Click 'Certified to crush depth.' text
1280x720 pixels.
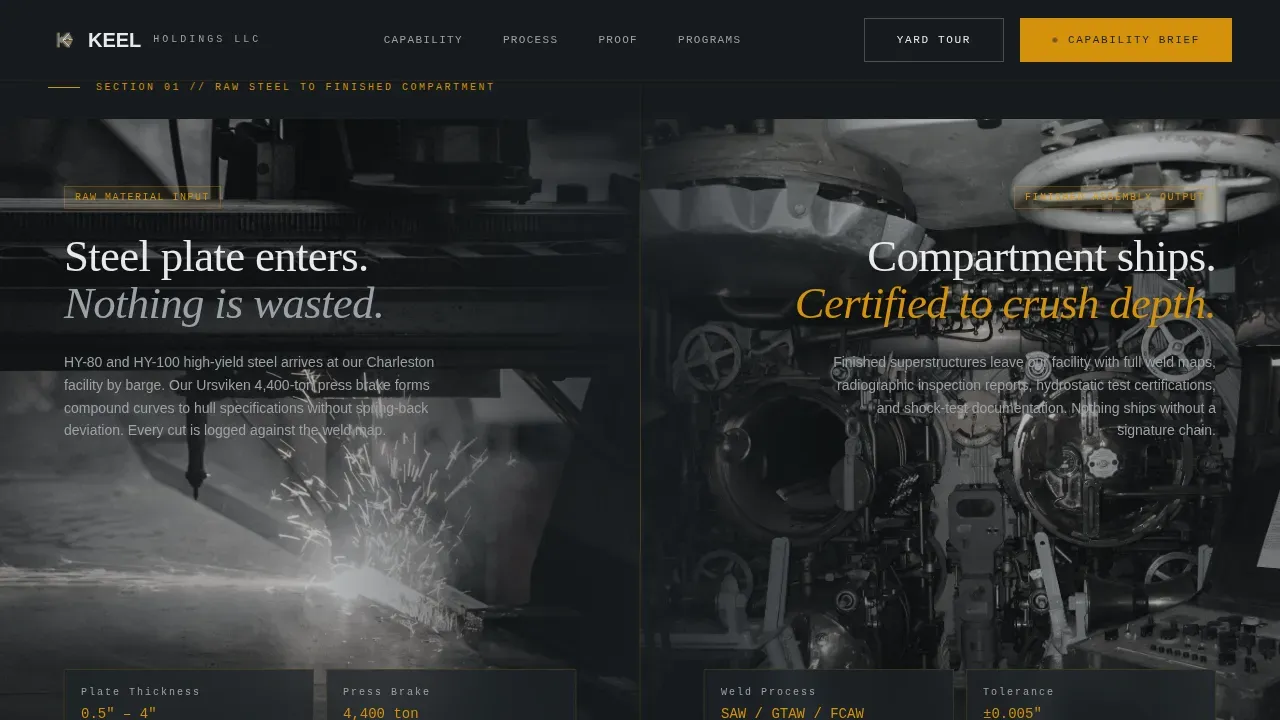click(x=1005, y=304)
